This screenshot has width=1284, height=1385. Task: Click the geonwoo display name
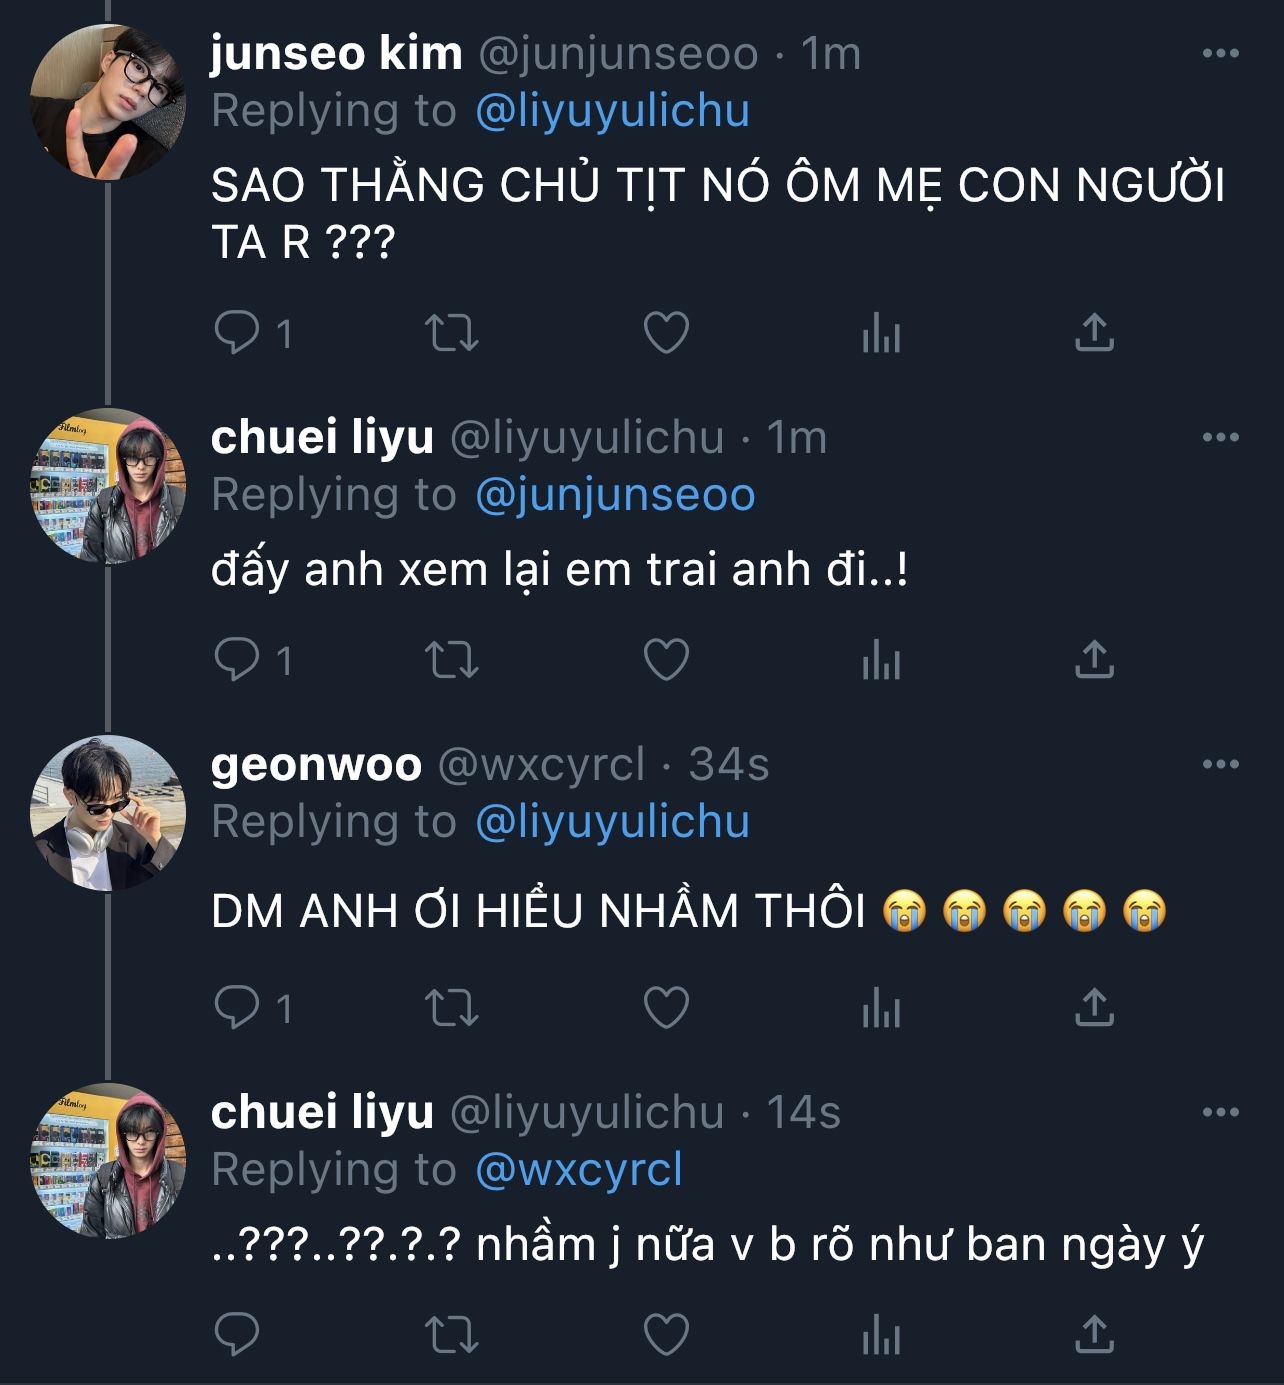pos(316,765)
